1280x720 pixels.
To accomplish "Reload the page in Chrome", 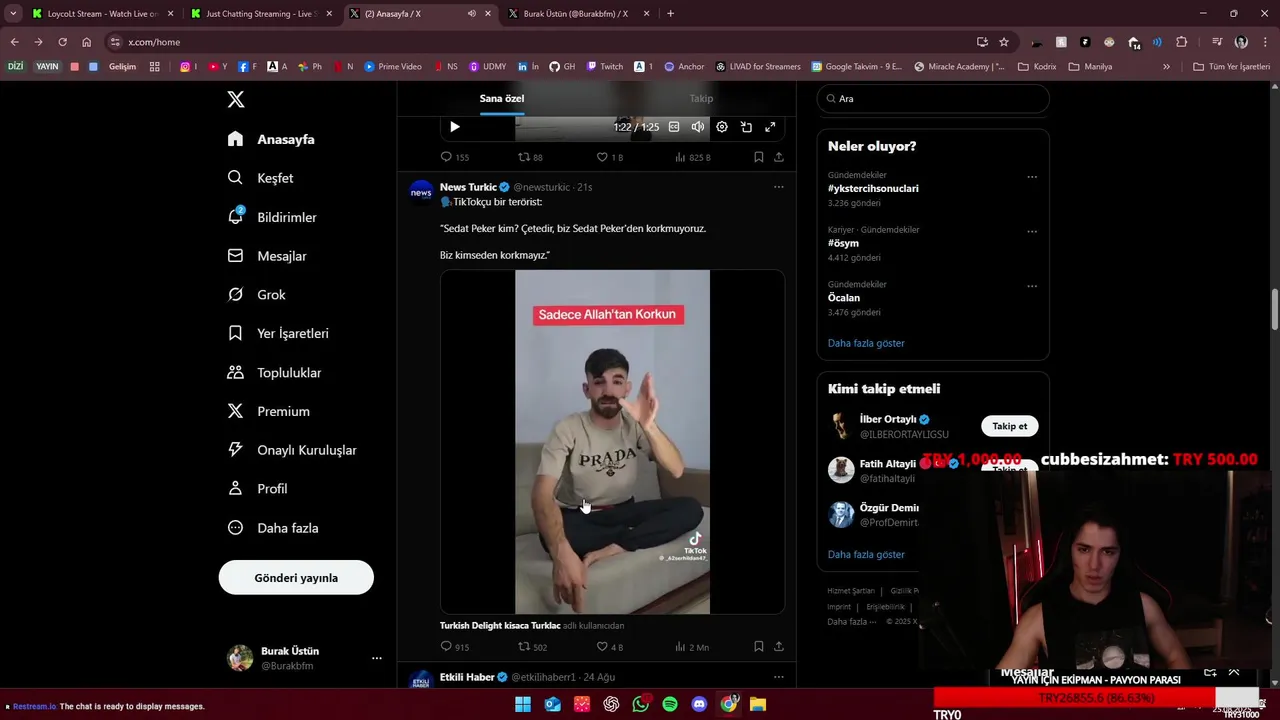I will (62, 42).
